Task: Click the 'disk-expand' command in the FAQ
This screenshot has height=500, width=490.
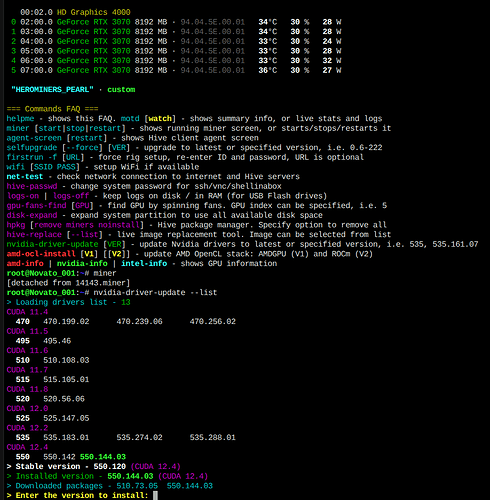Action: (32, 215)
